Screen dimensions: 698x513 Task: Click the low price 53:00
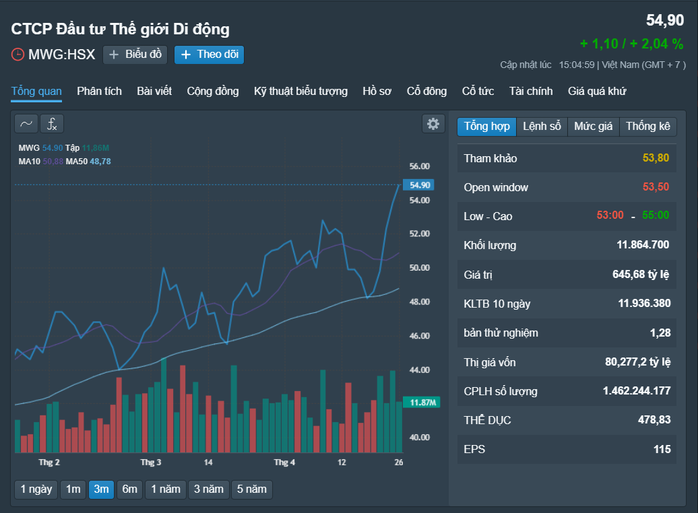610,215
